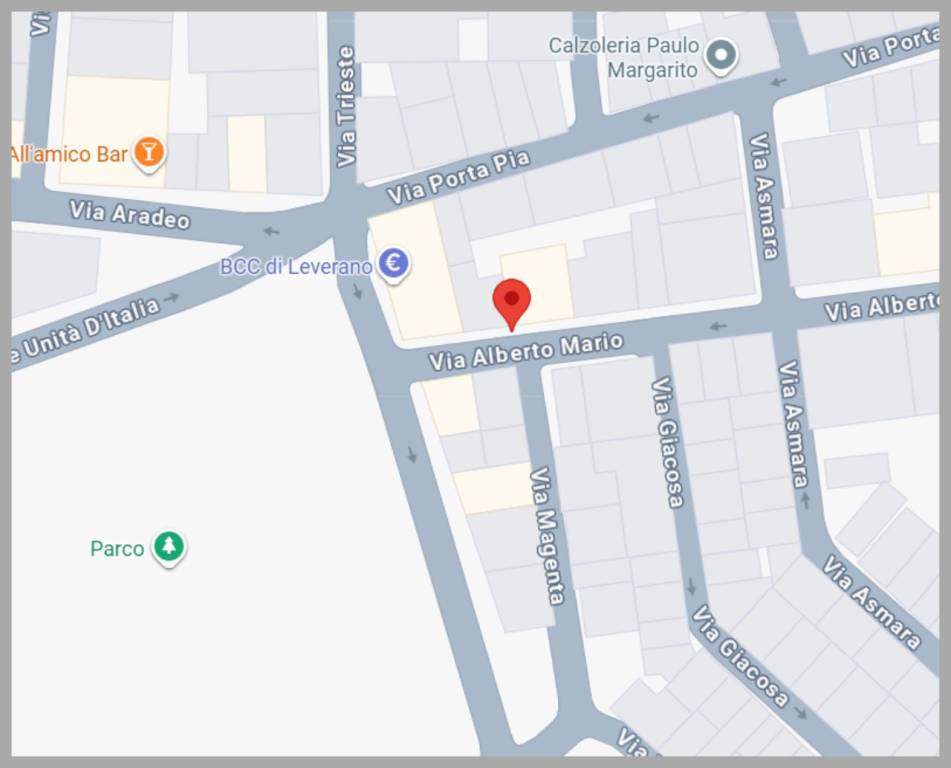Click the red location pin marker

pos(512,305)
